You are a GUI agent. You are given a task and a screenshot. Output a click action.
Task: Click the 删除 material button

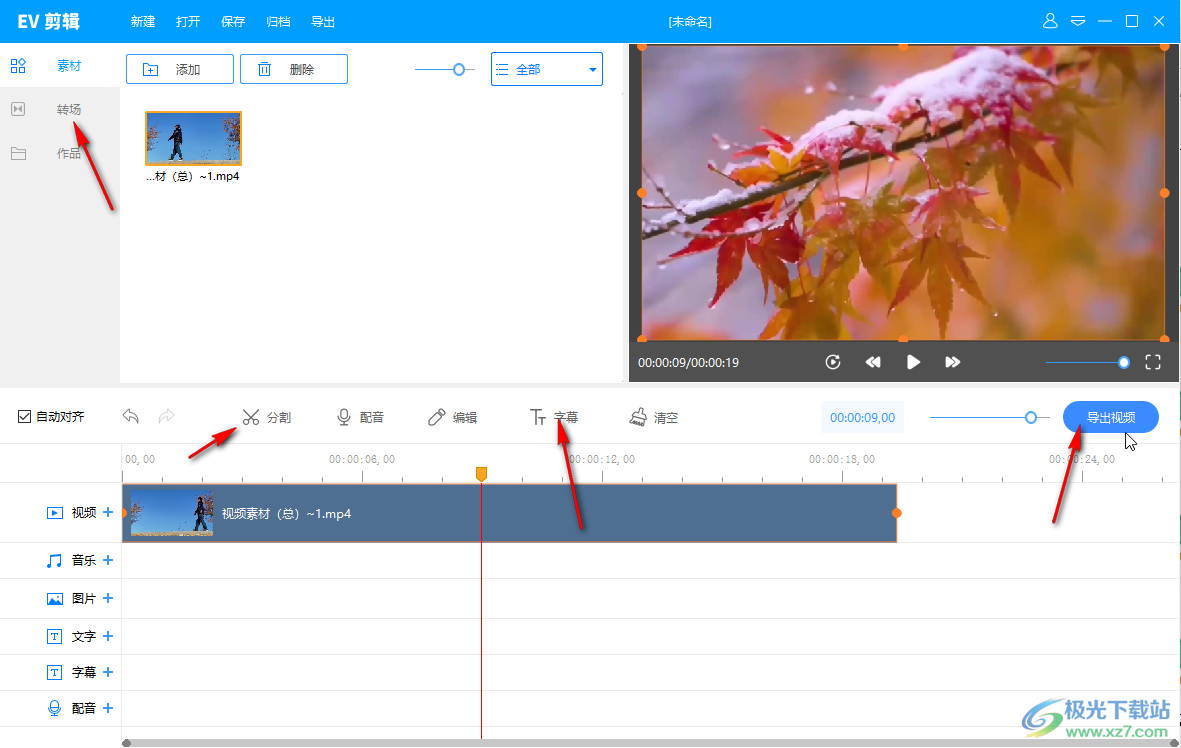pyautogui.click(x=294, y=69)
